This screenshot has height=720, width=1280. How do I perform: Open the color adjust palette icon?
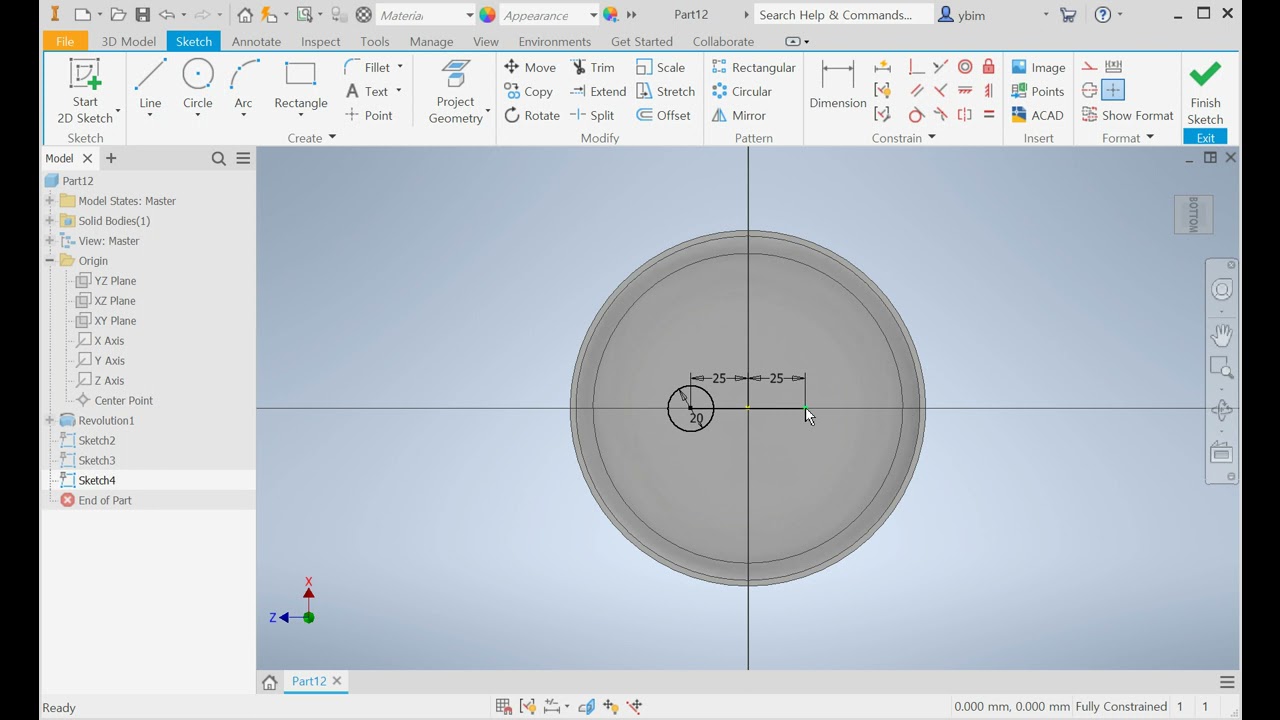pos(611,15)
